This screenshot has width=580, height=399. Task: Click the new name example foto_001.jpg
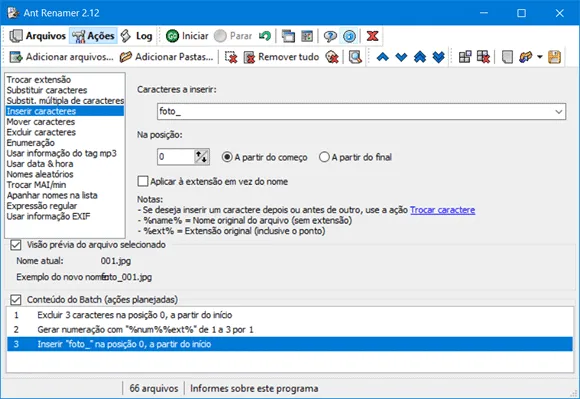point(127,277)
